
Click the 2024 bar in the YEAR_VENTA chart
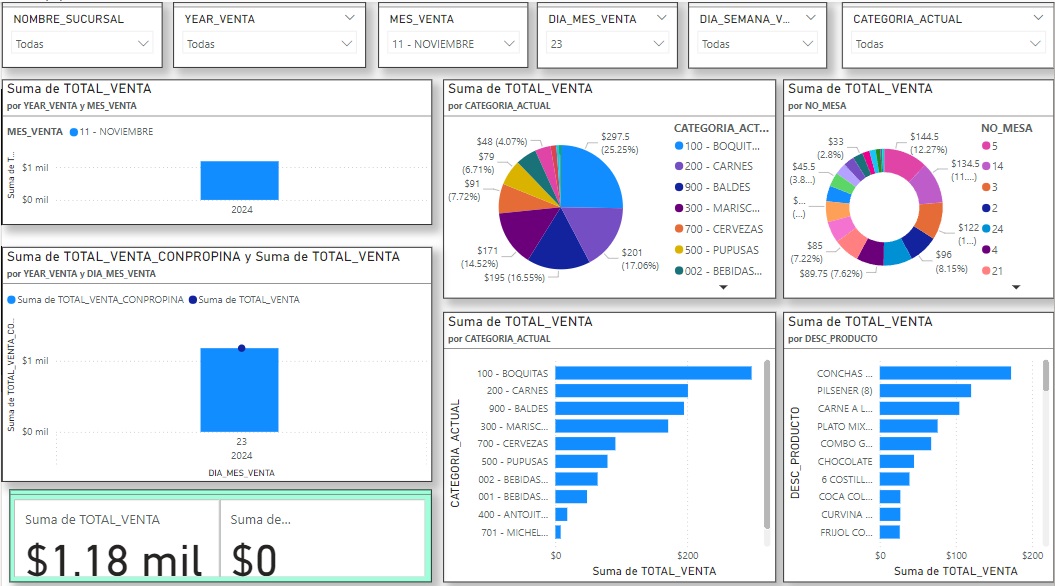(239, 180)
